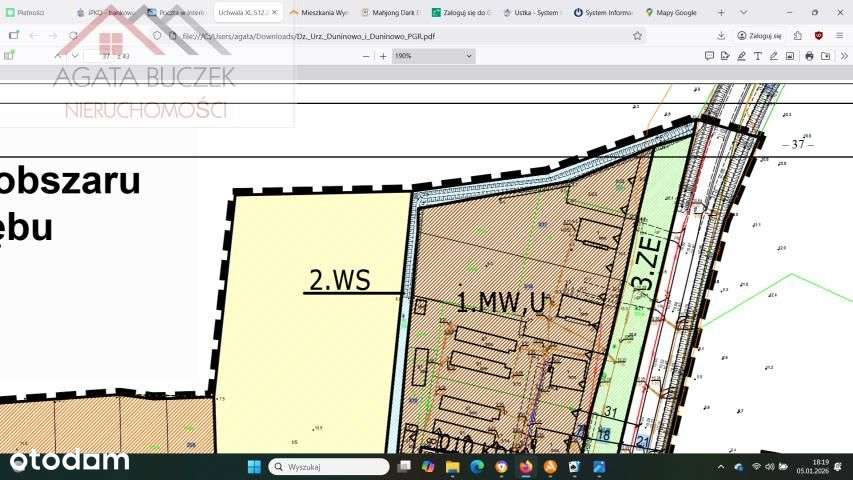Switch to the Poczta tab
The width and height of the screenshot is (853, 480).
(x=177, y=13)
